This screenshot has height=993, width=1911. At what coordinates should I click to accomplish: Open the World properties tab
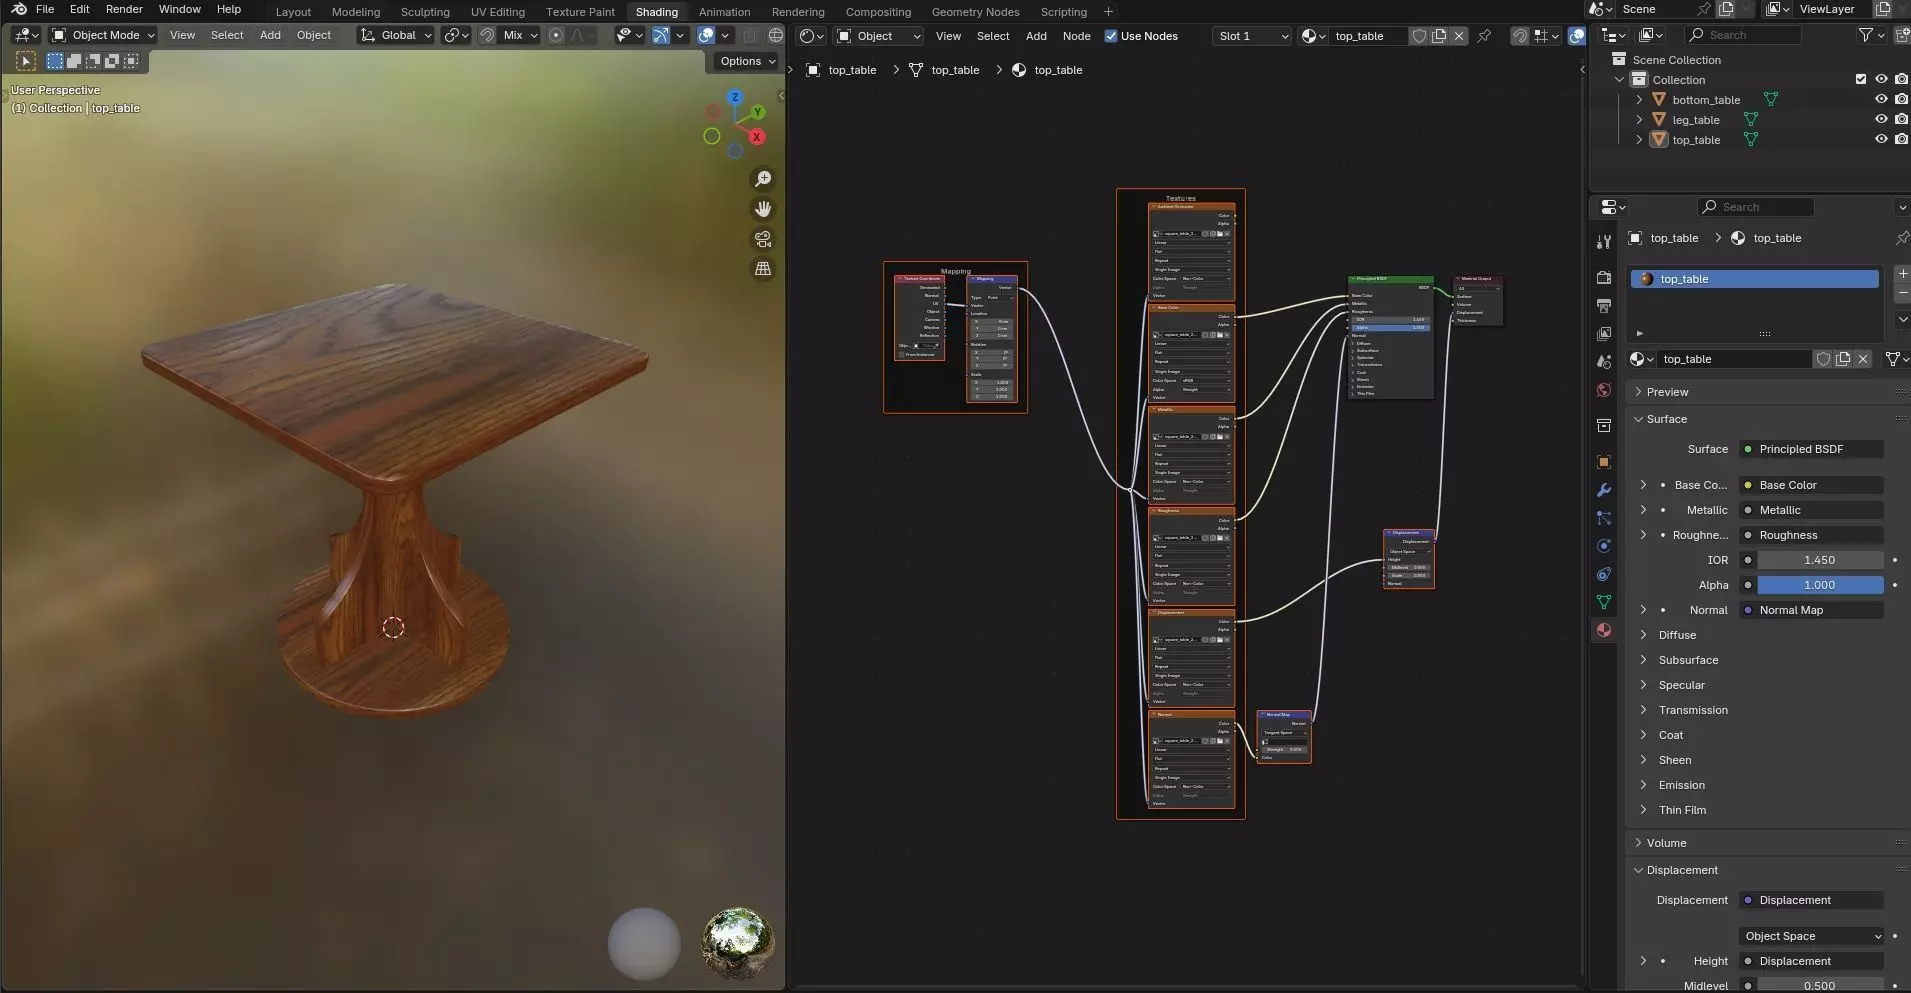(1604, 390)
